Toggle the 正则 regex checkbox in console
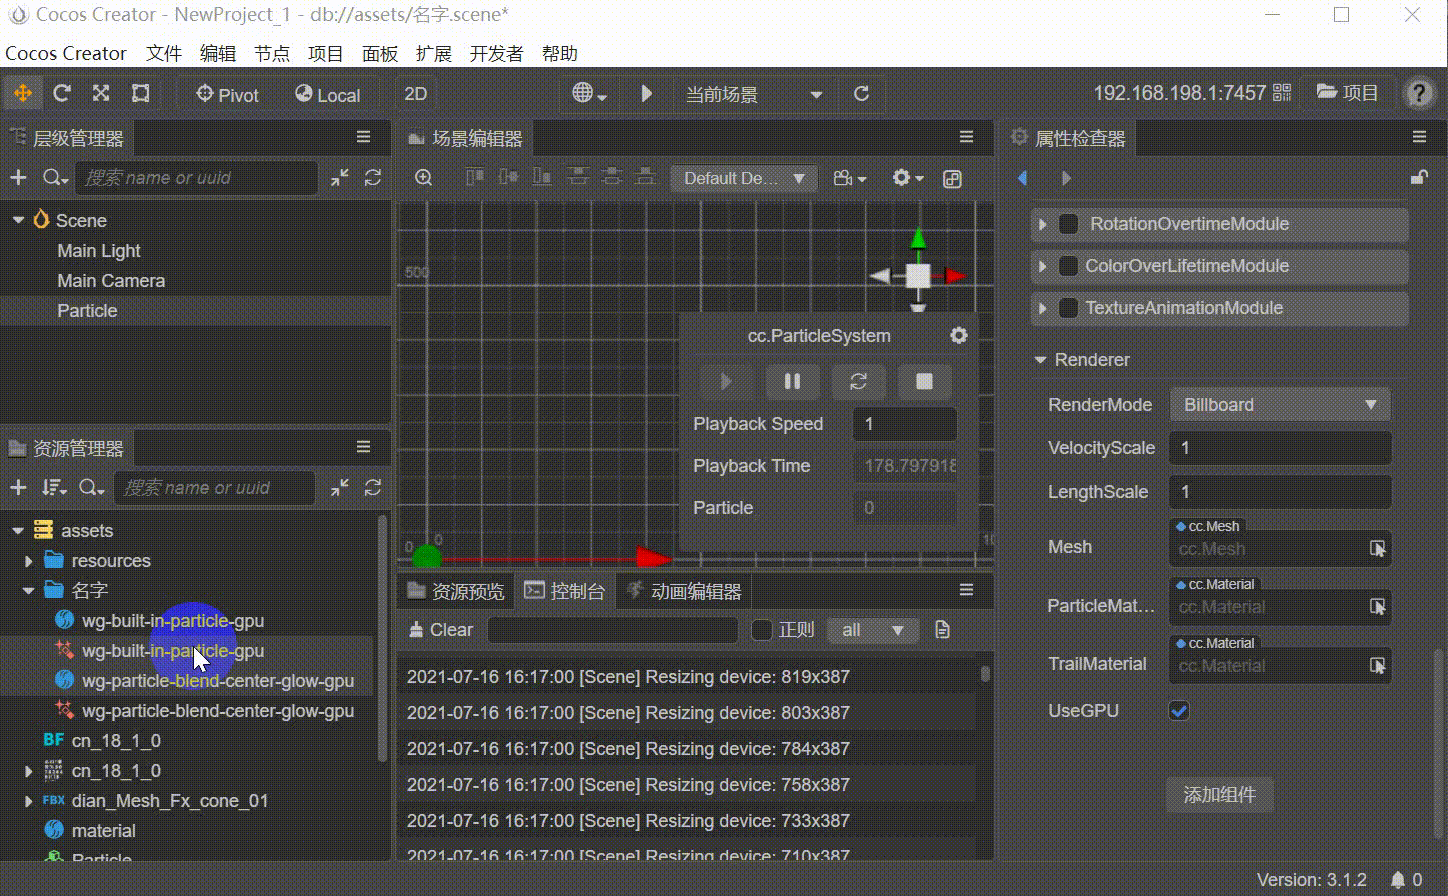This screenshot has width=1448, height=896. (762, 630)
